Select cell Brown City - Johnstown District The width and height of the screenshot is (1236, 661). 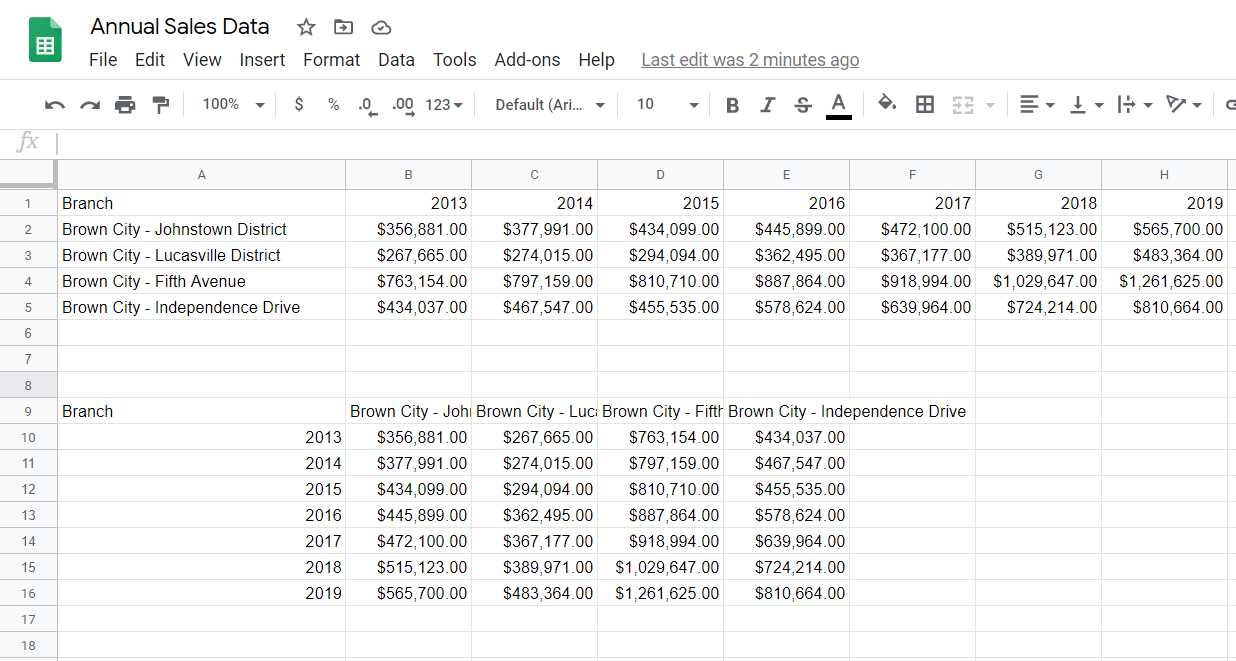tap(201, 229)
